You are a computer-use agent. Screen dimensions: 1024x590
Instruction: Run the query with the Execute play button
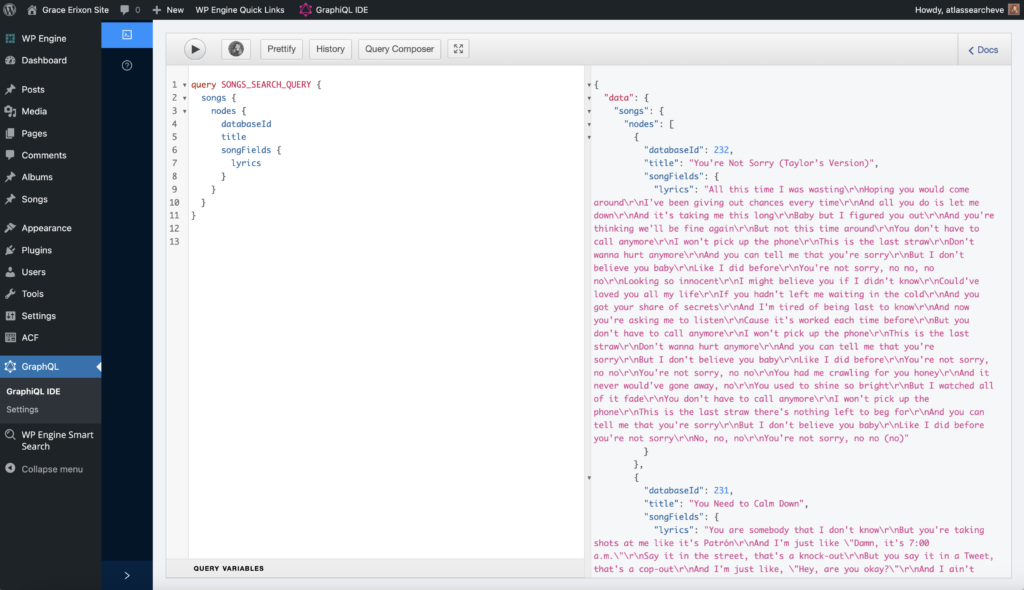coord(195,49)
